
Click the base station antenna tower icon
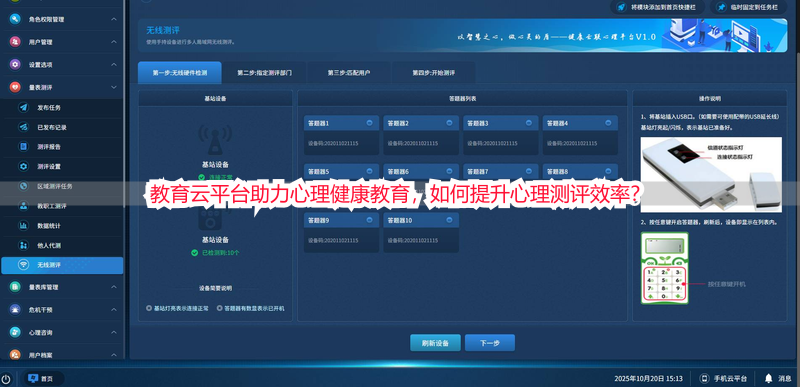point(215,140)
